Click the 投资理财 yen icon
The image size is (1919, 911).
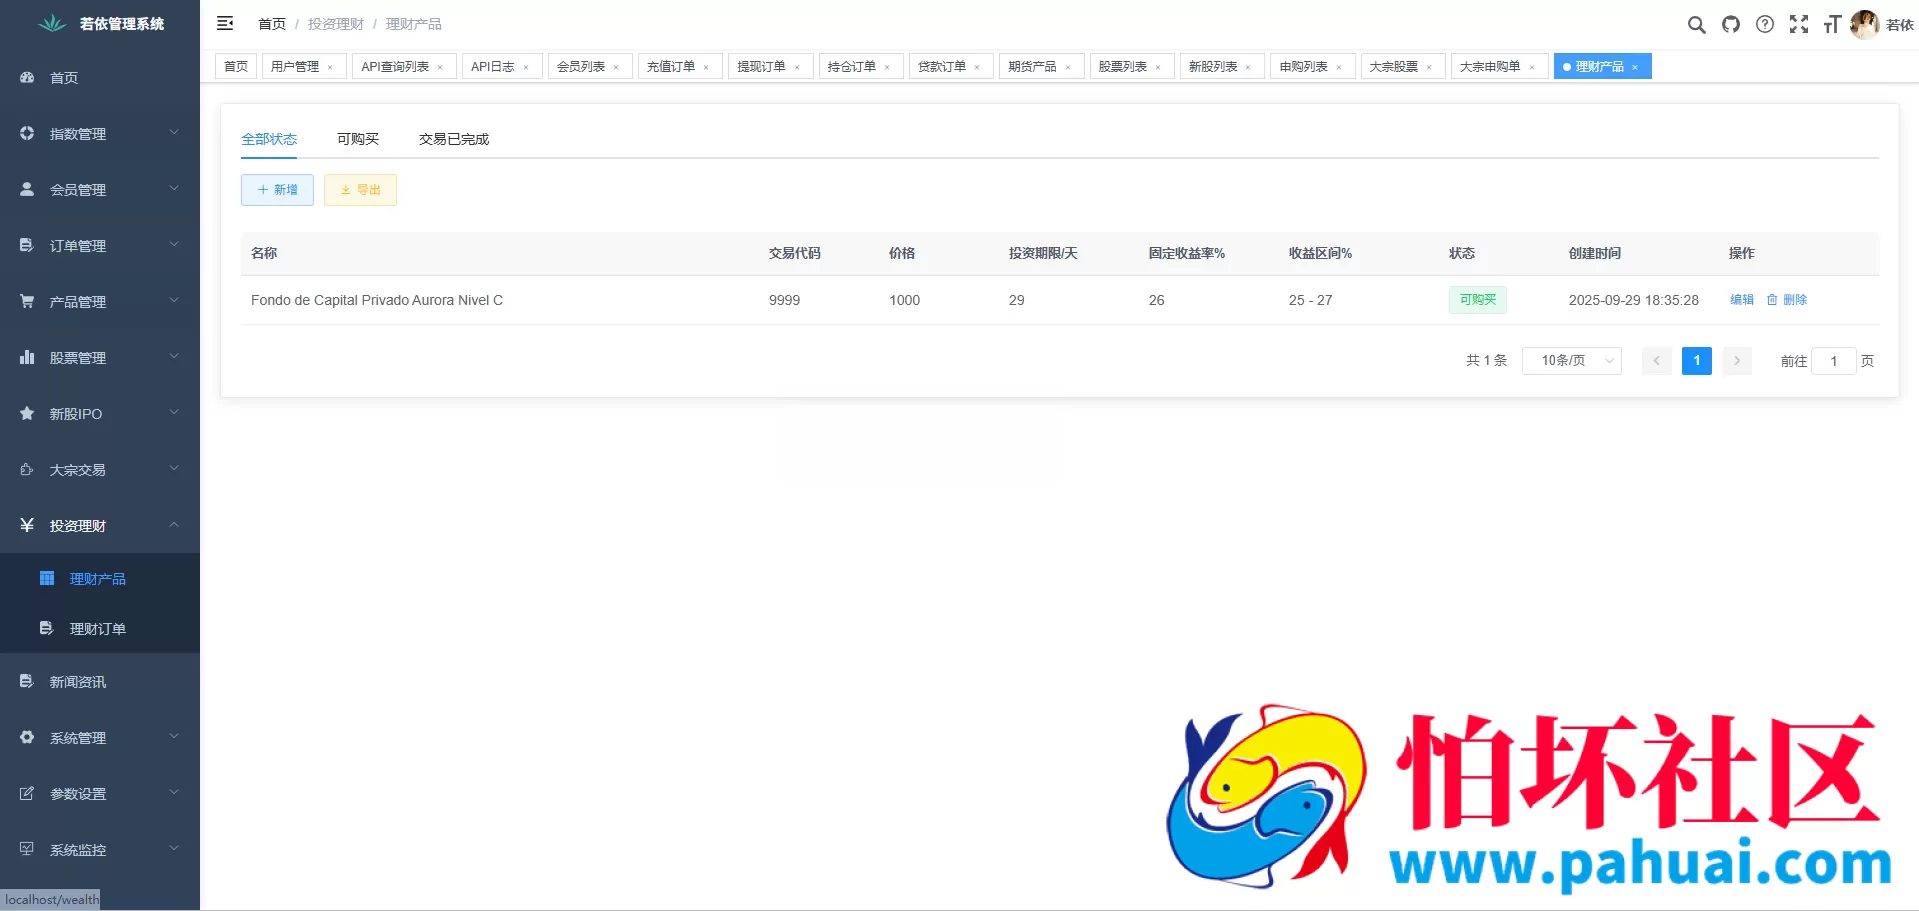click(27, 525)
